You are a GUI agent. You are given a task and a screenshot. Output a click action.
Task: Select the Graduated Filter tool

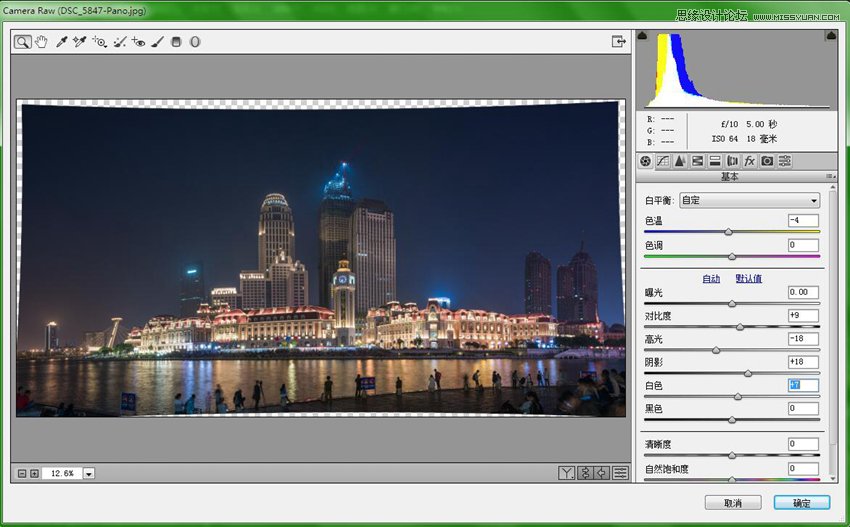176,42
